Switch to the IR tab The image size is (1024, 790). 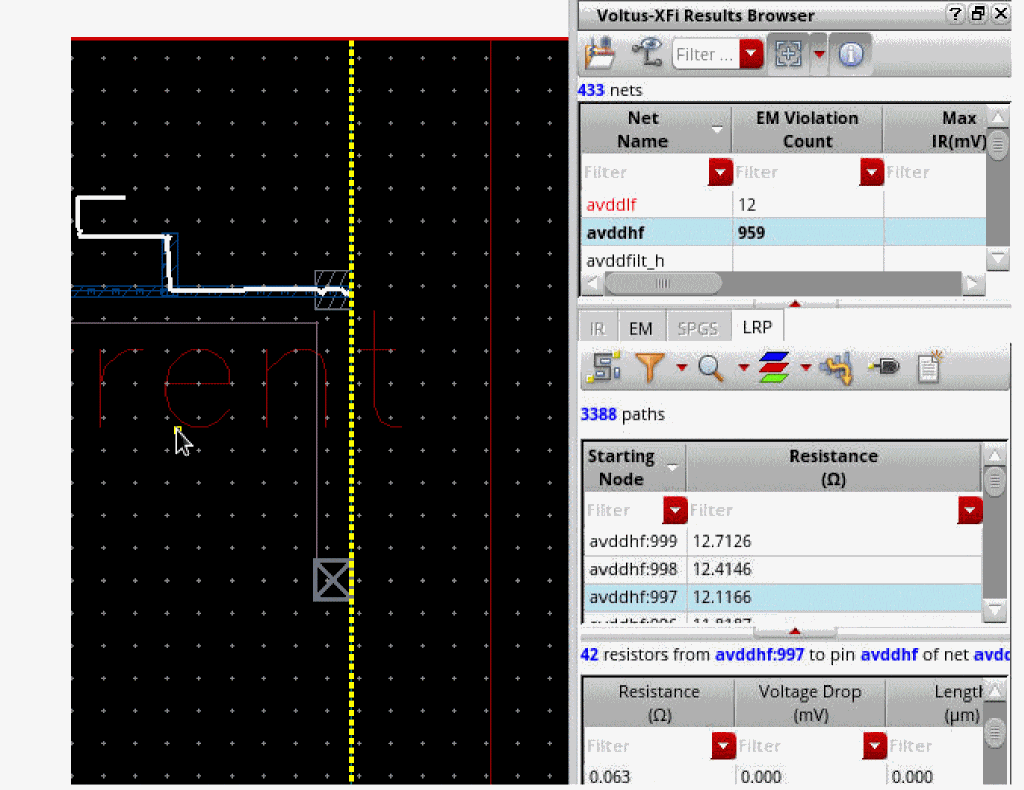(597, 328)
